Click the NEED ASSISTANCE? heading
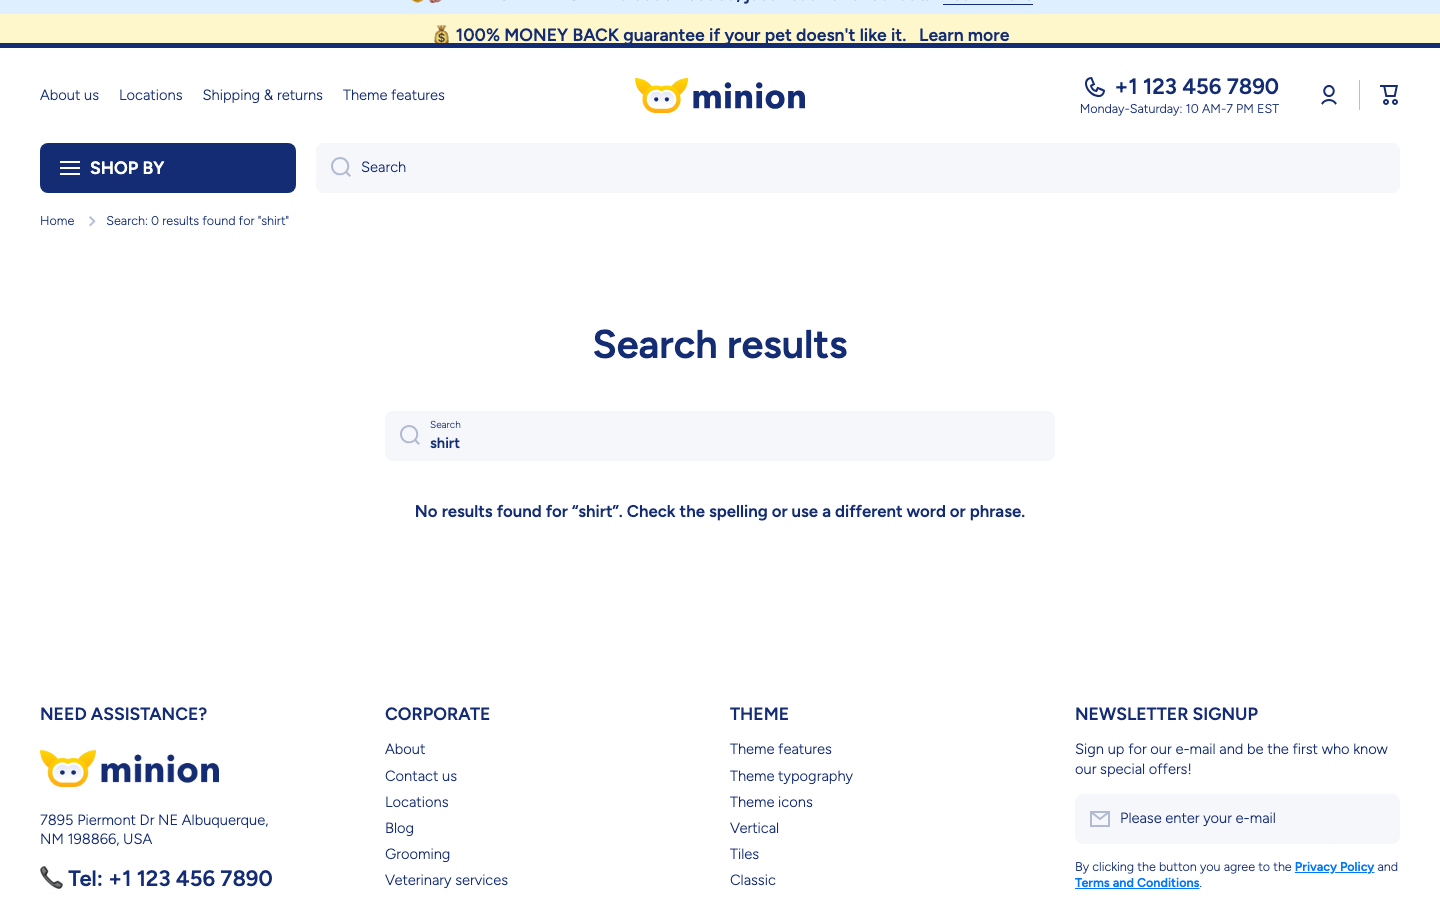The width and height of the screenshot is (1440, 900). pos(124,714)
